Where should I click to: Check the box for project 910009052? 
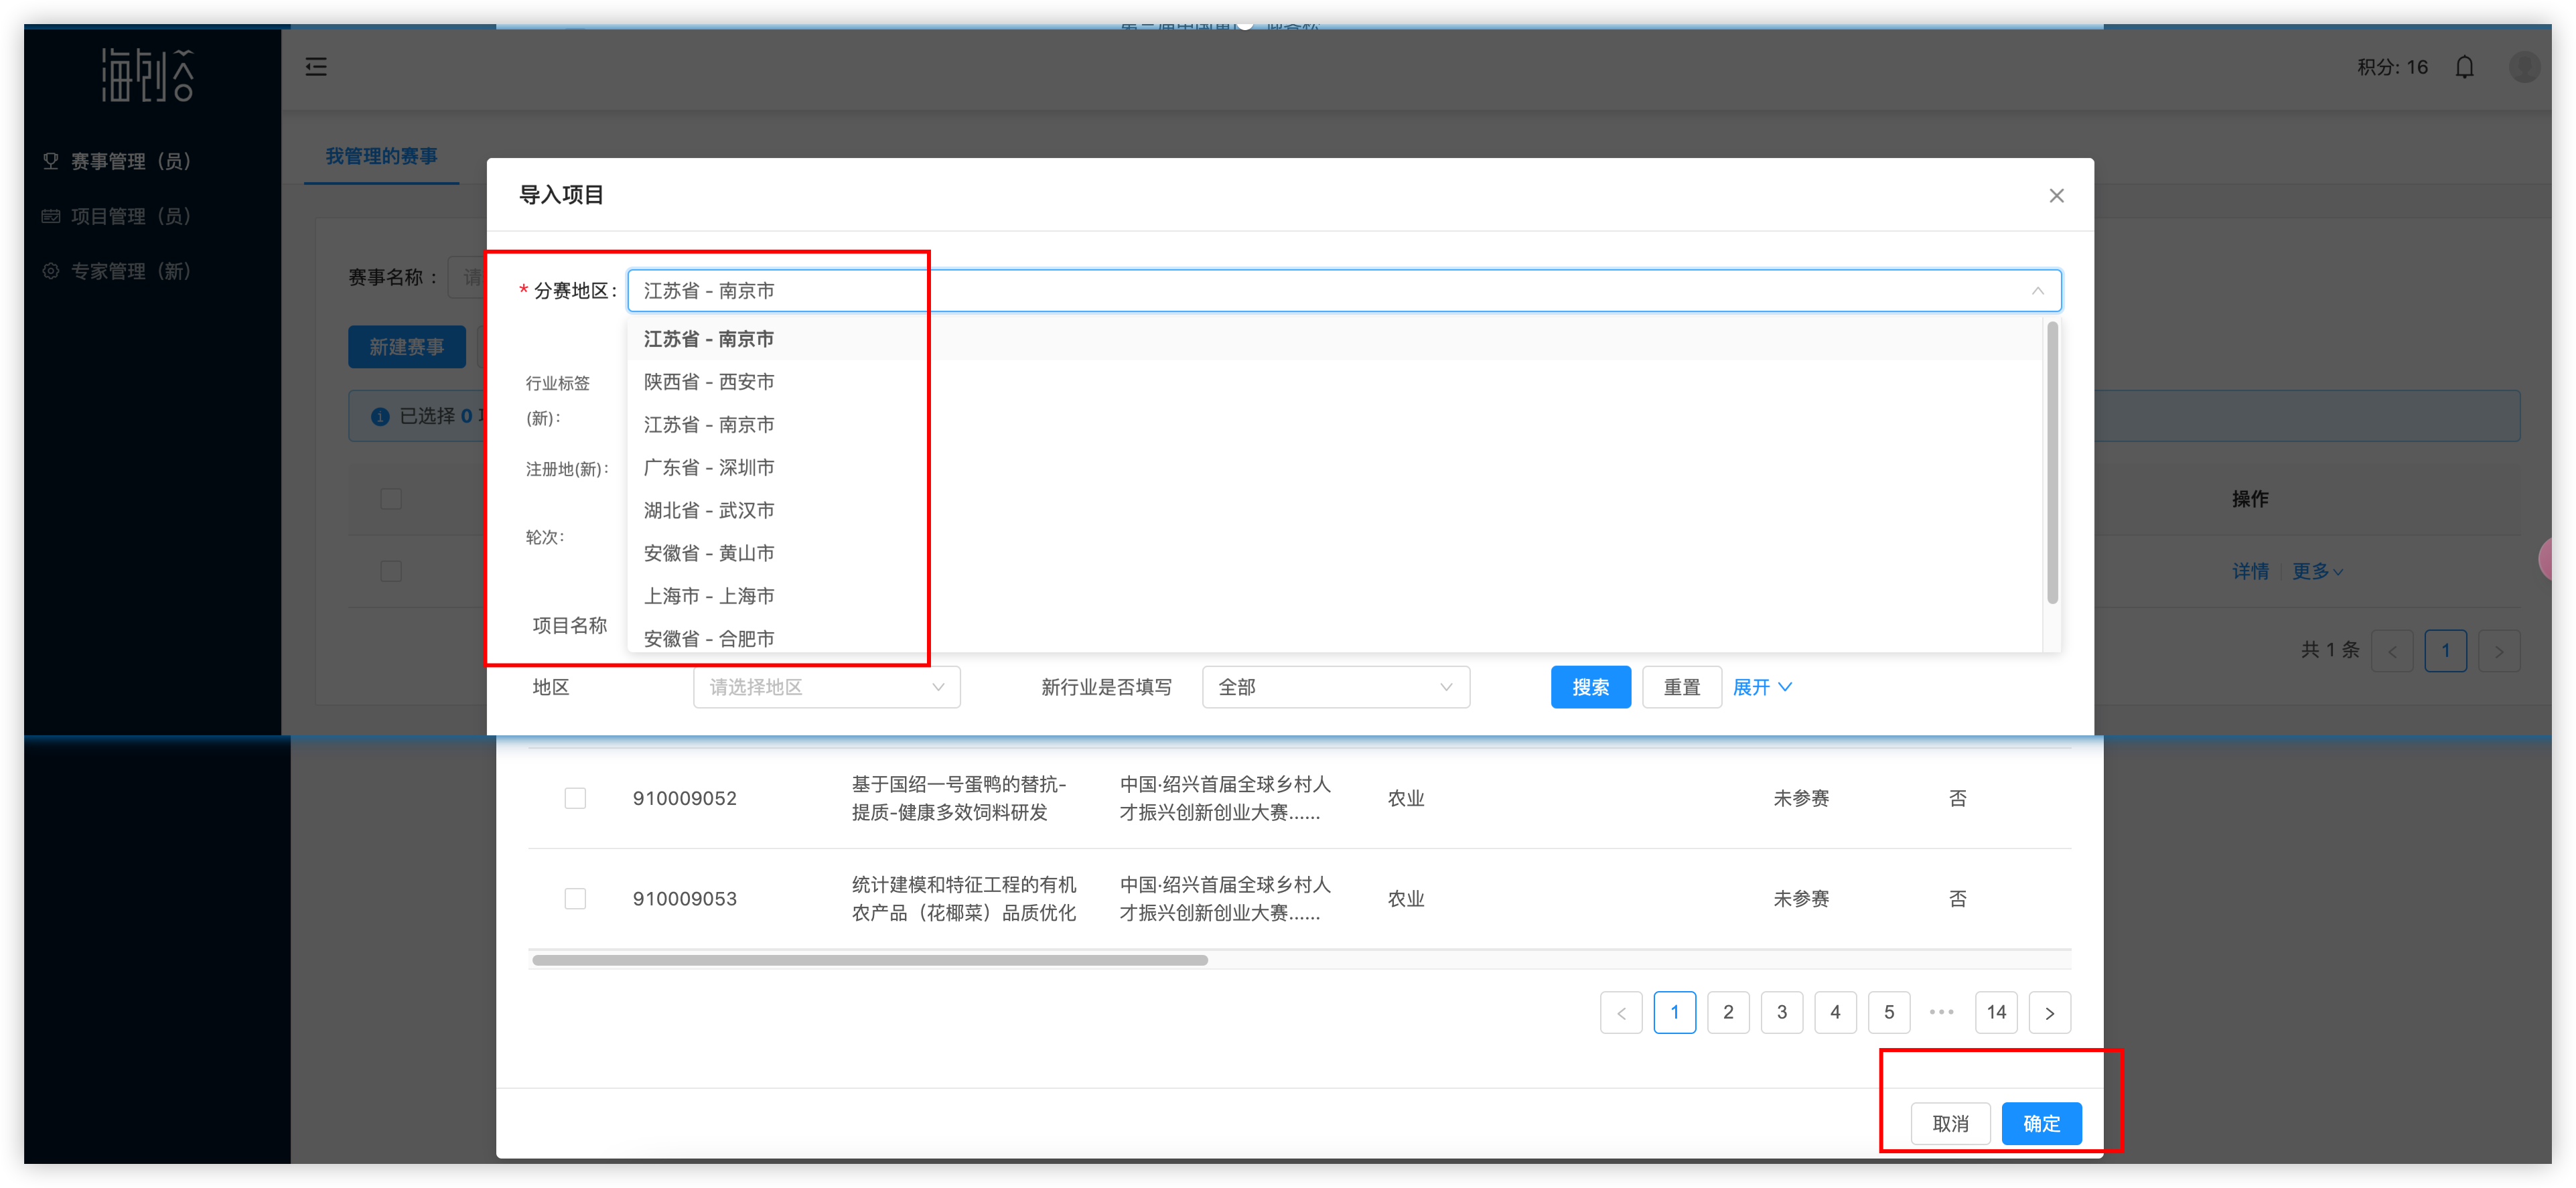575,798
